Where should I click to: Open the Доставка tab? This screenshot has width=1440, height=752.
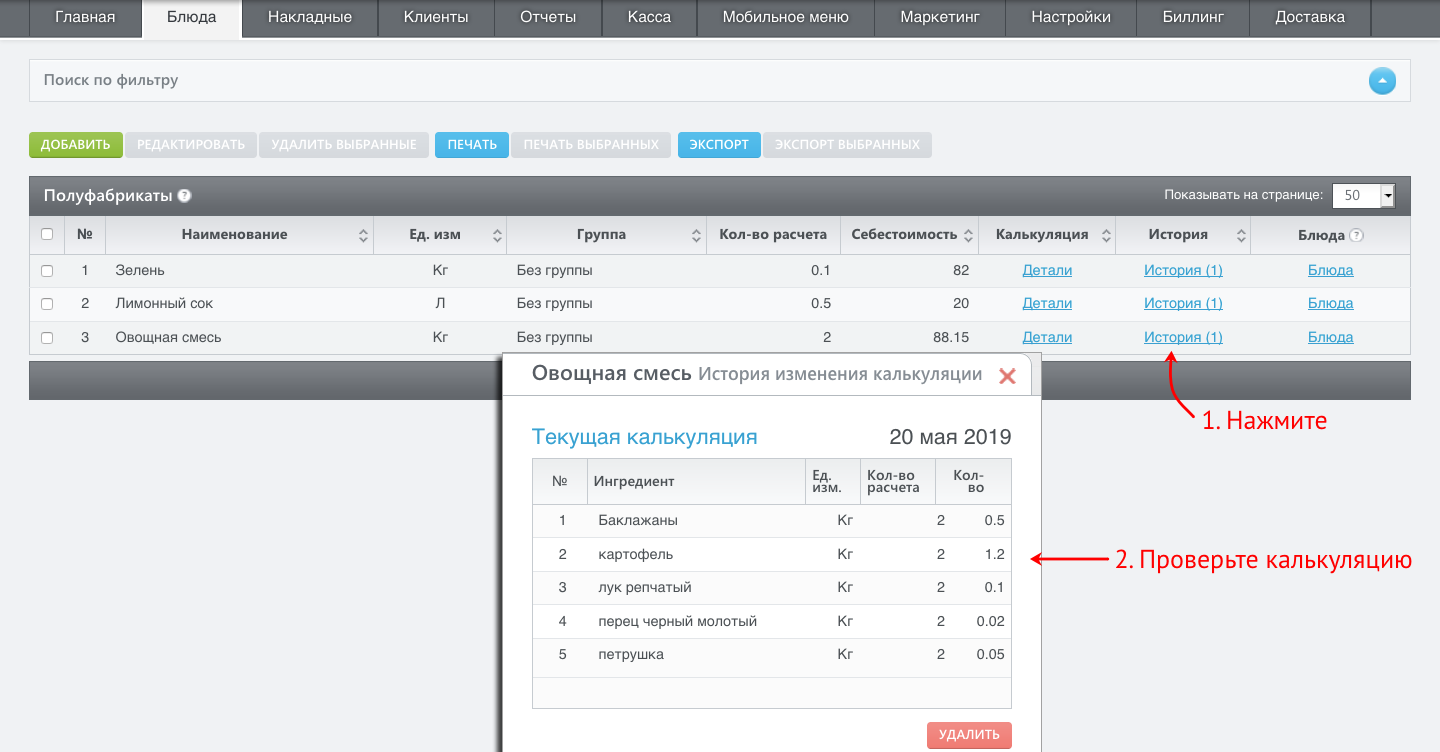coord(1310,17)
